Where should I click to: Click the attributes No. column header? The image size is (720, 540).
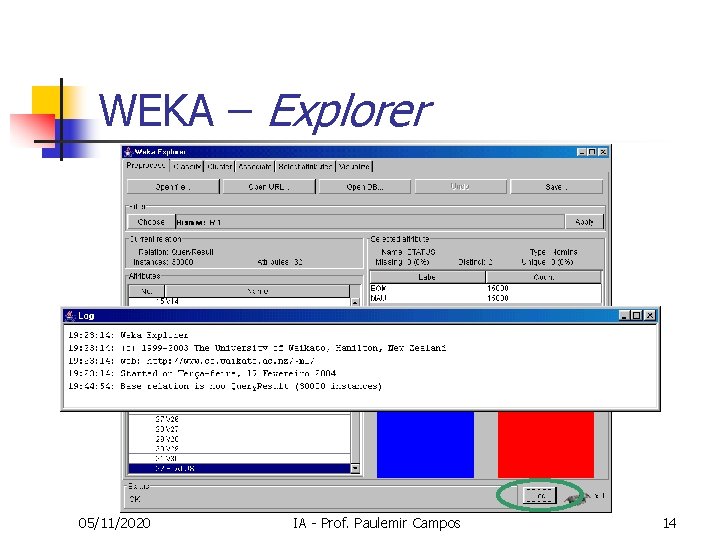point(146,291)
